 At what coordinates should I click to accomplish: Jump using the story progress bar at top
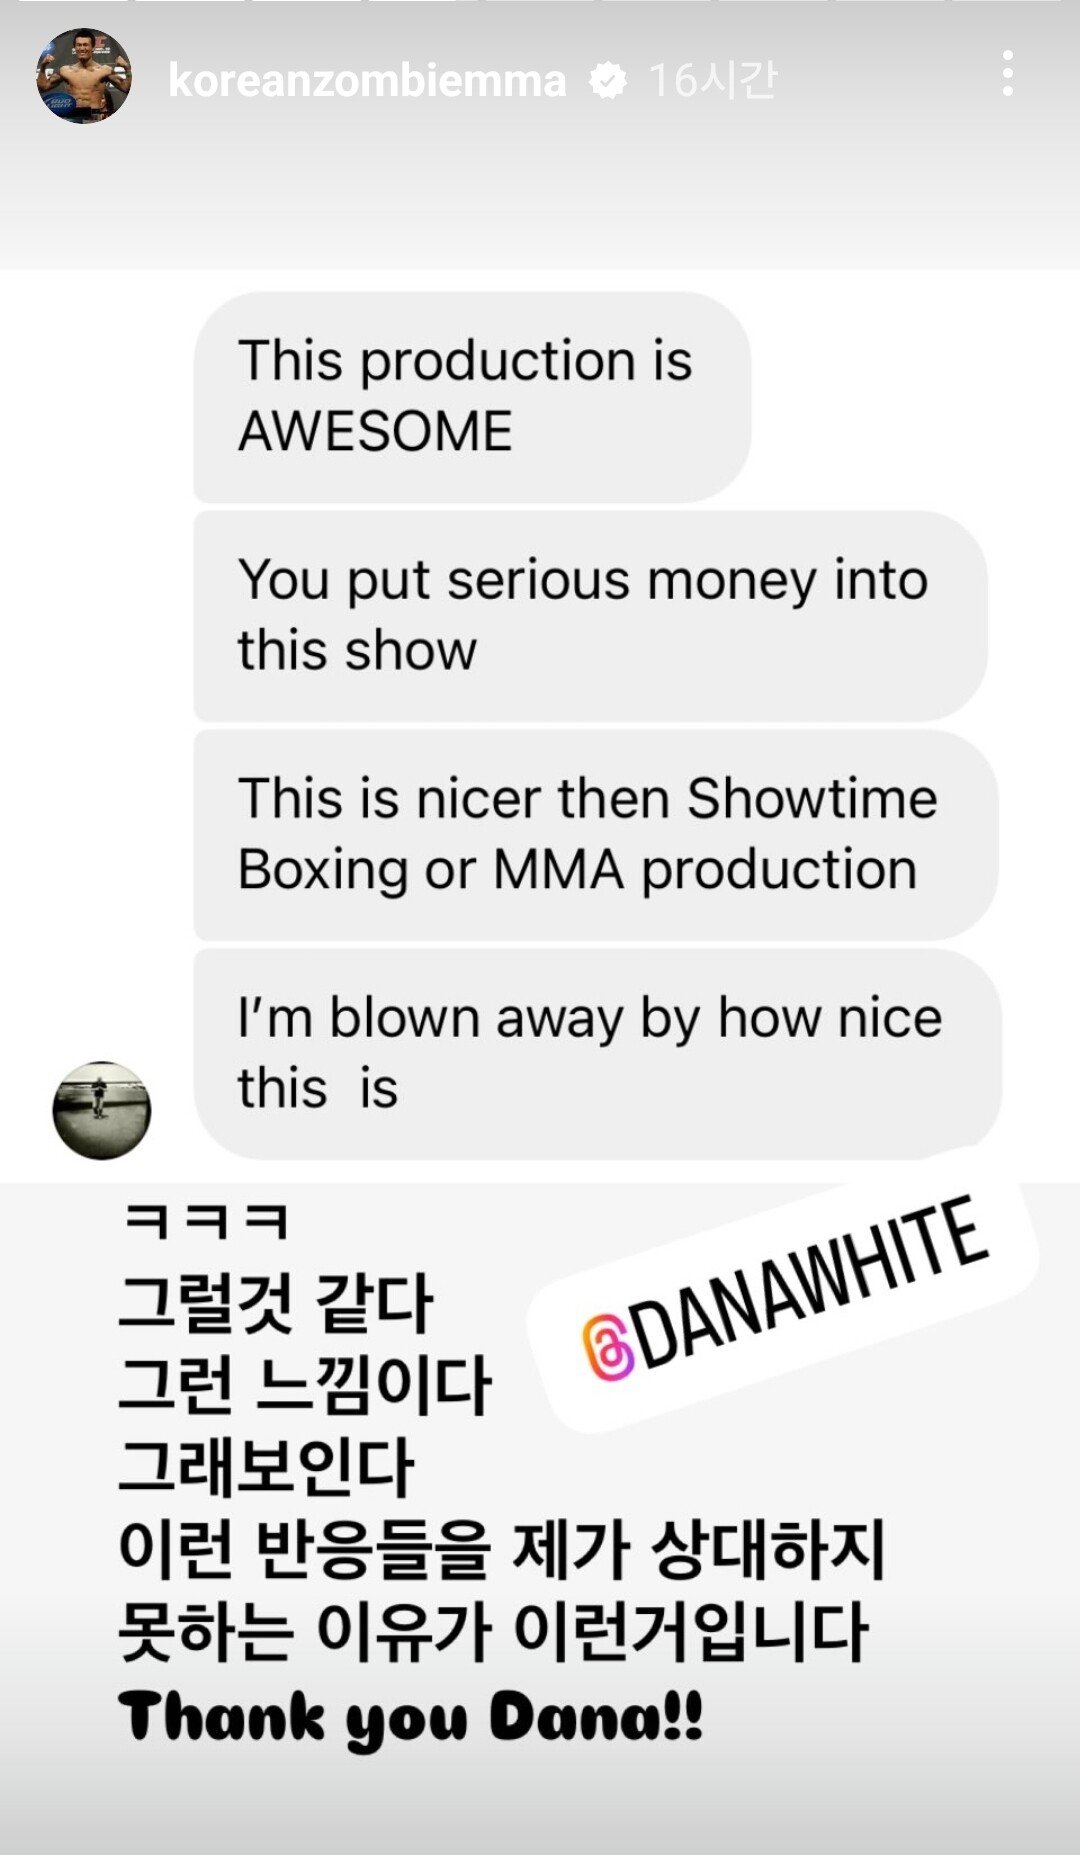coord(540,3)
